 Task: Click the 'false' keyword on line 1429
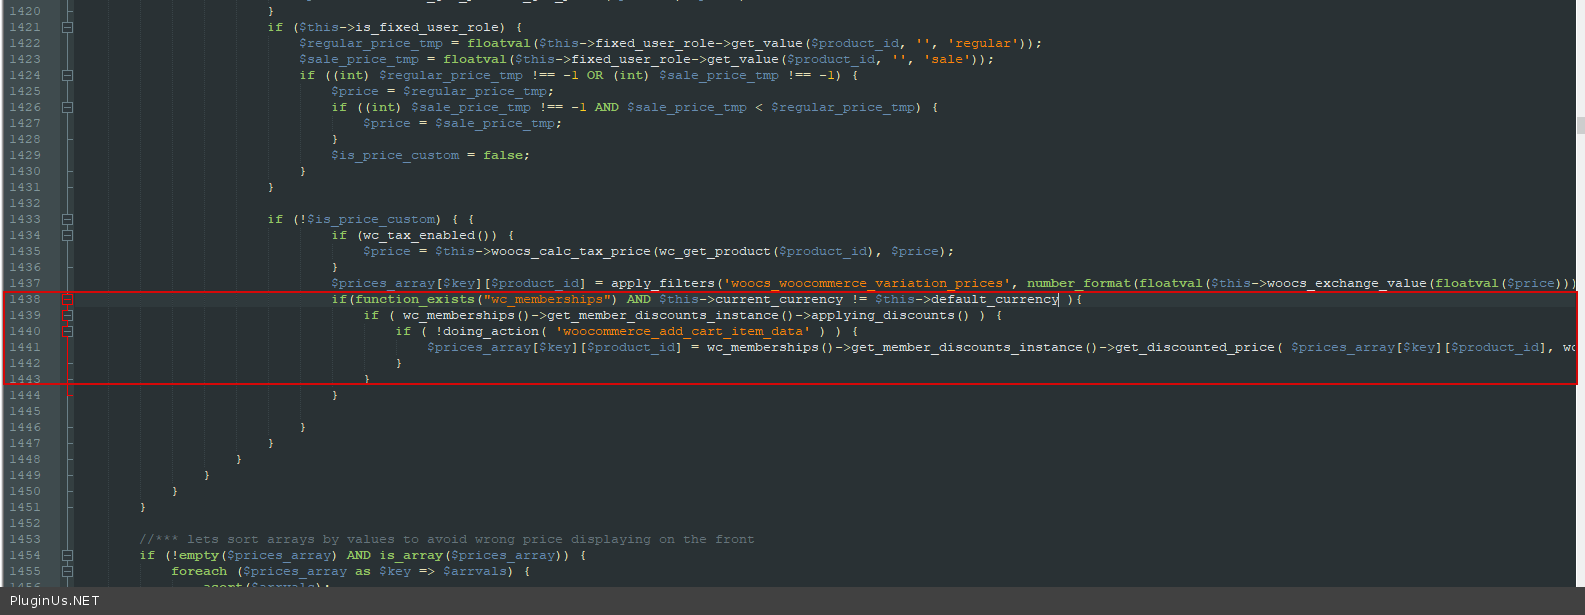click(503, 155)
